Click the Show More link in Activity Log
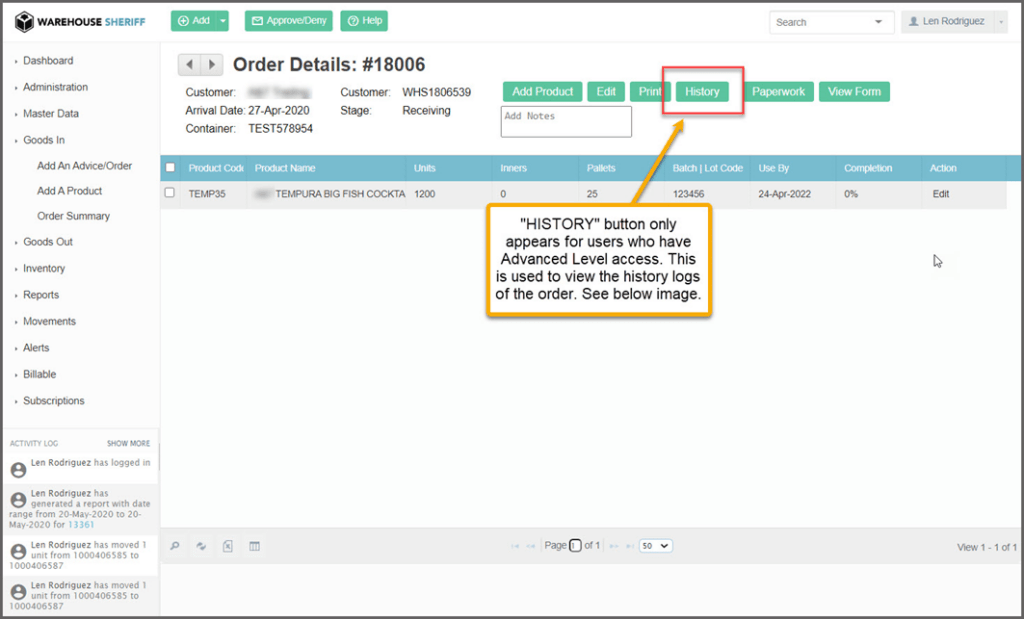Viewport: 1024px width, 619px height. pyautogui.click(x=128, y=443)
